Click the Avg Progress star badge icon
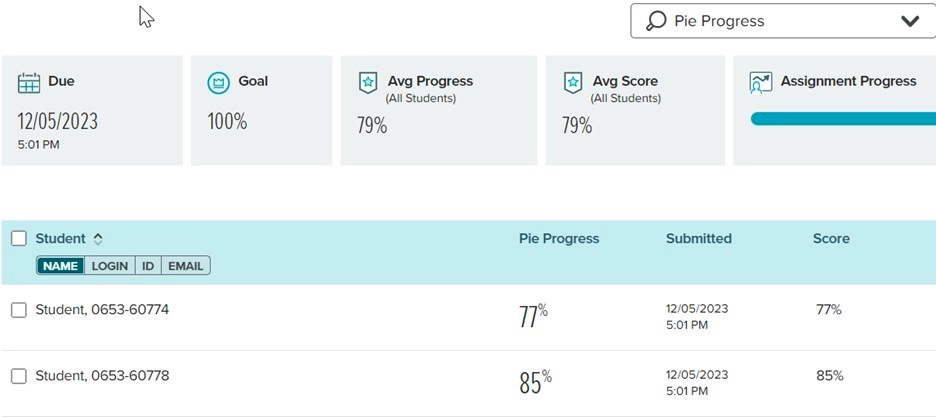 coord(368,83)
